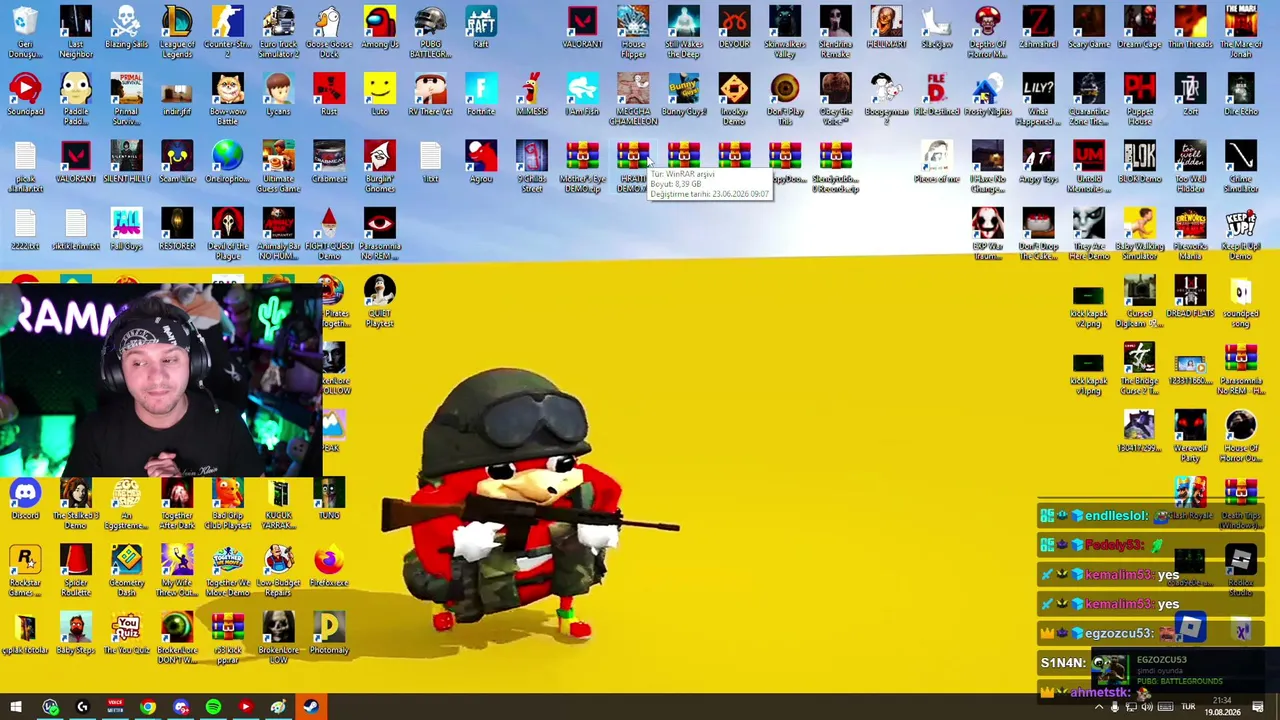Viewport: 1280px width, 720px height.
Task: Click the Keep It Up! Demo icon
Action: (x=1241, y=233)
